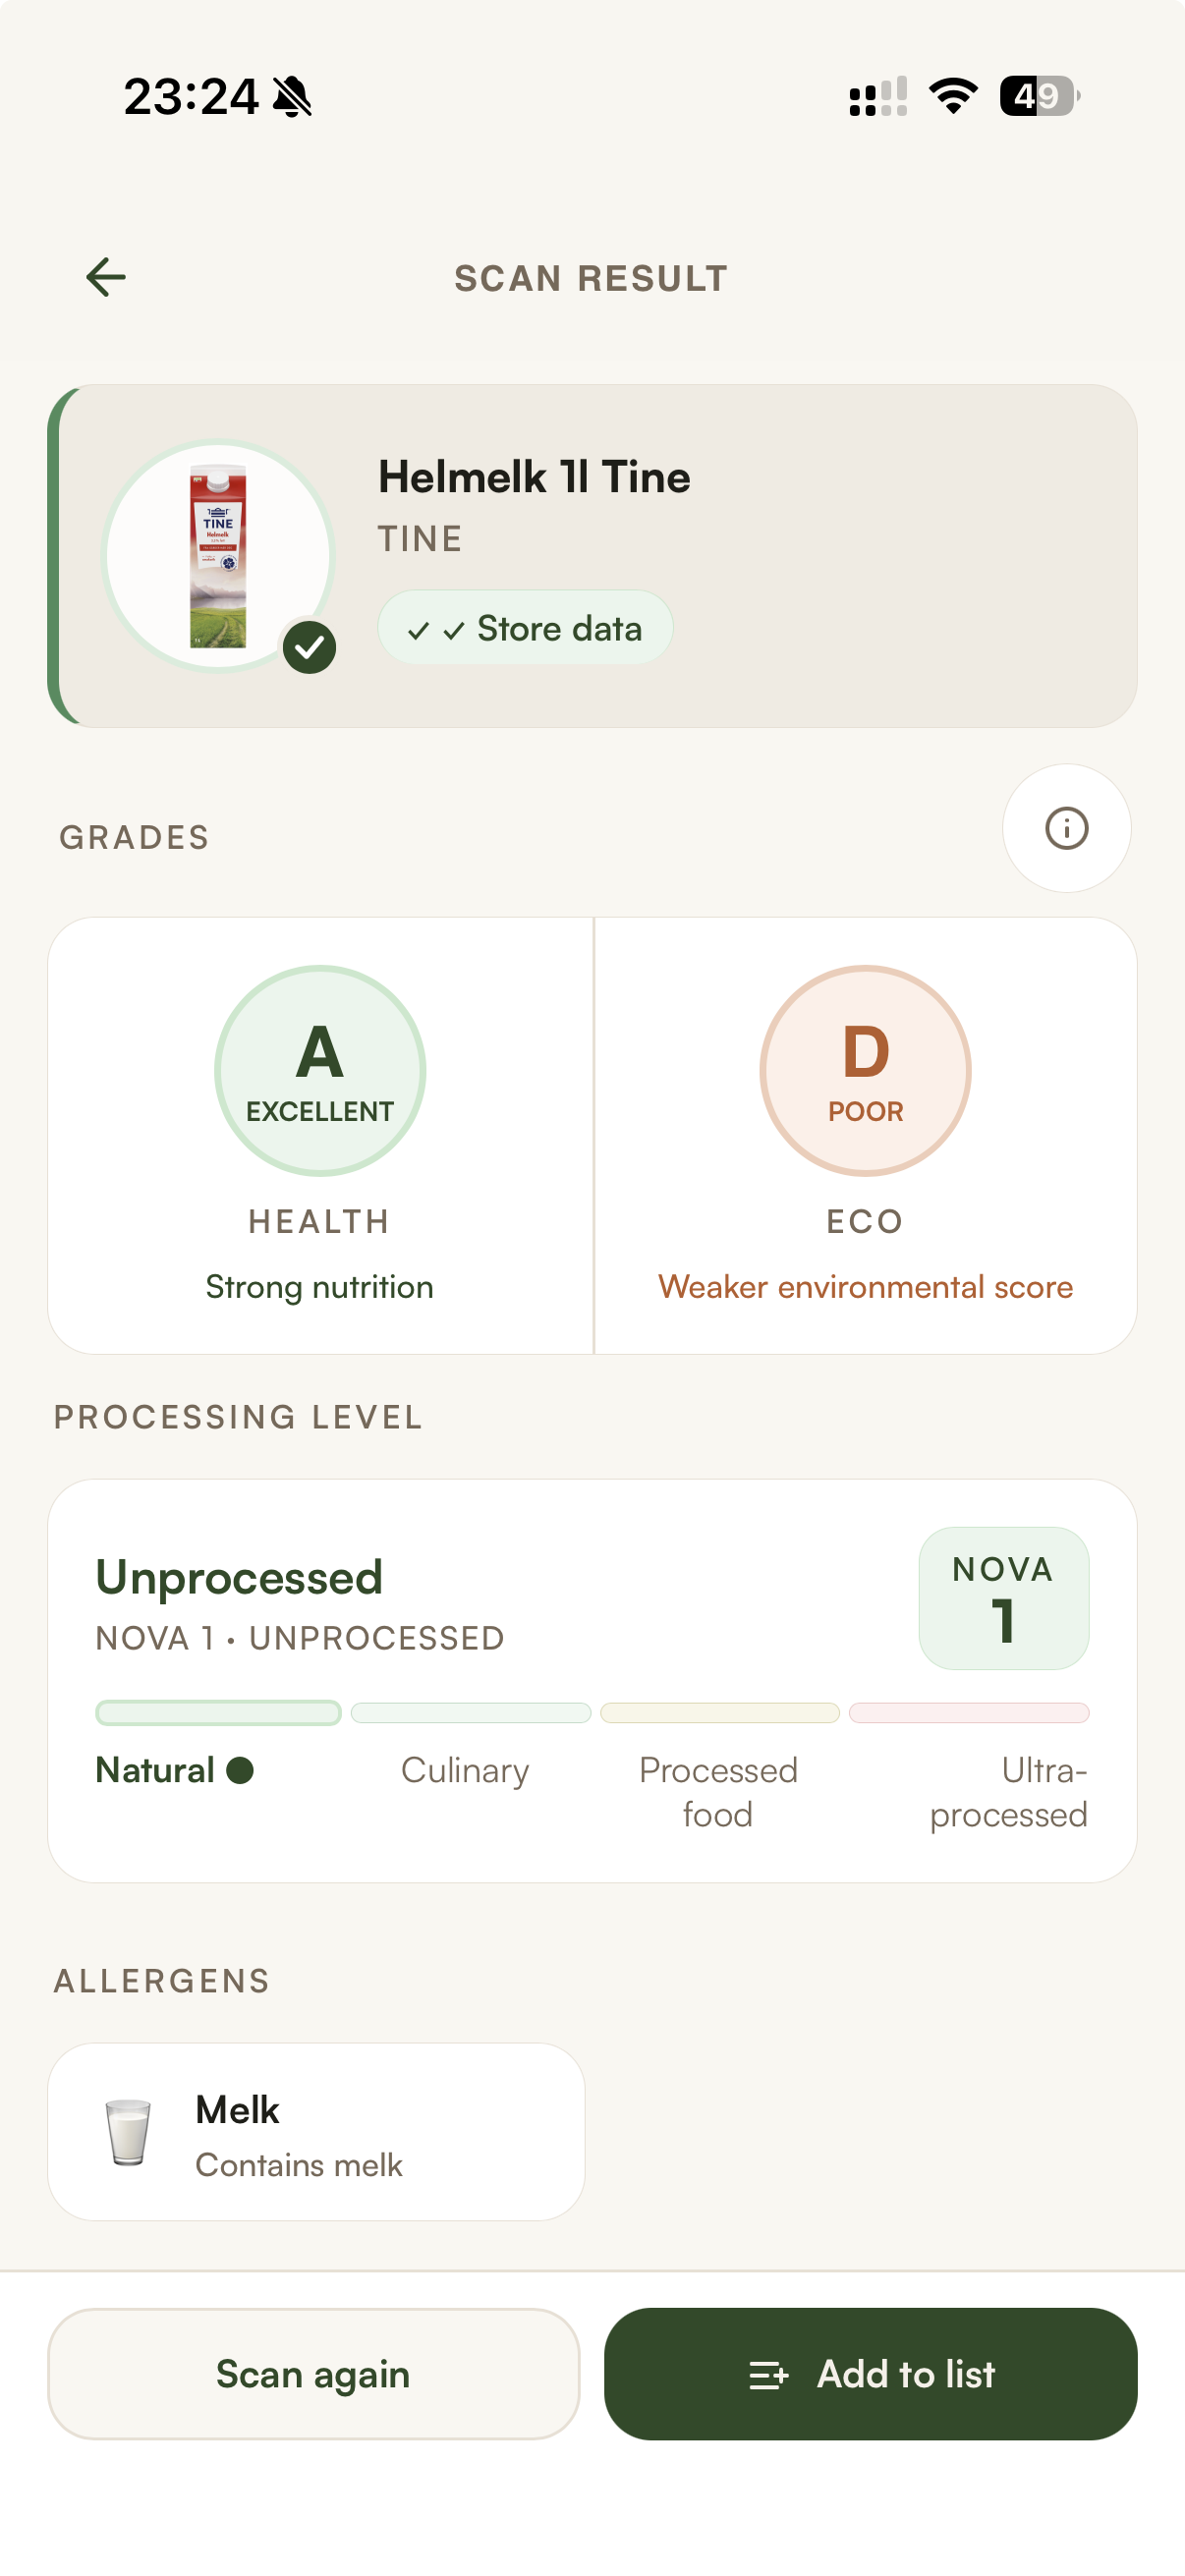Select the Culinary processing bar segment
Screen dimensions: 1185x2576
tap(471, 1712)
